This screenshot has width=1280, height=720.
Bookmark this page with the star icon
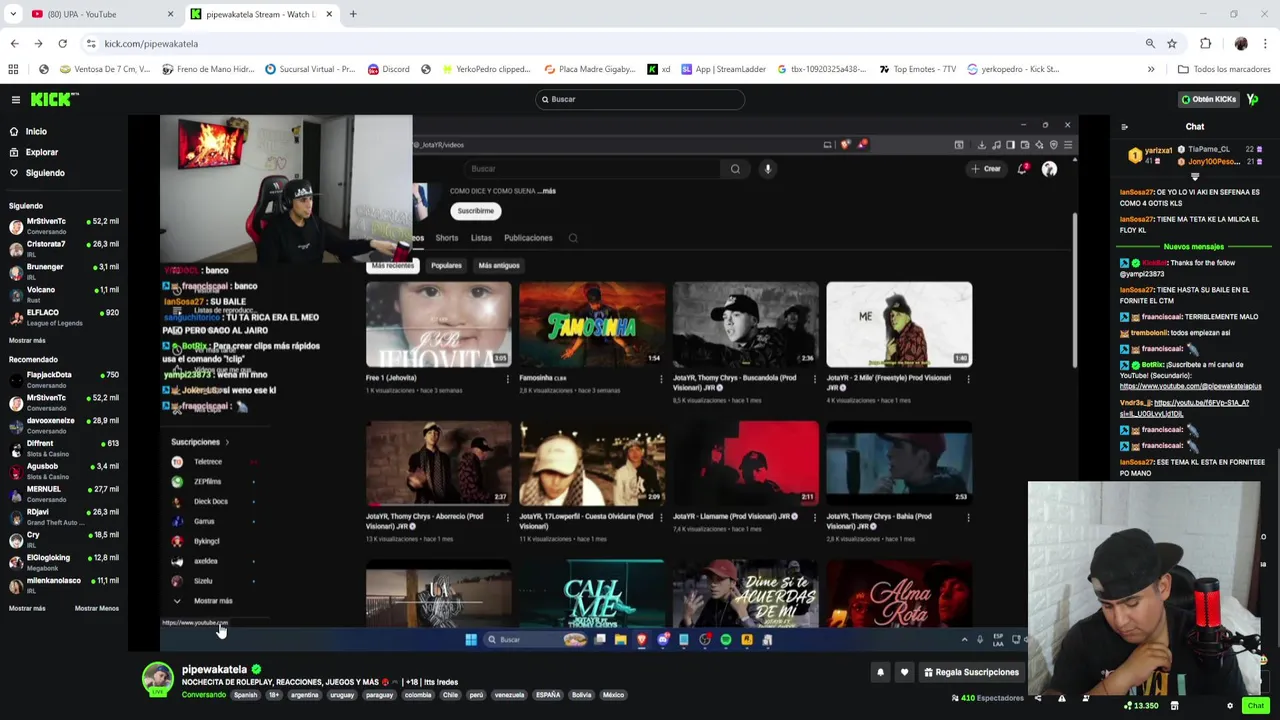click(x=1172, y=44)
